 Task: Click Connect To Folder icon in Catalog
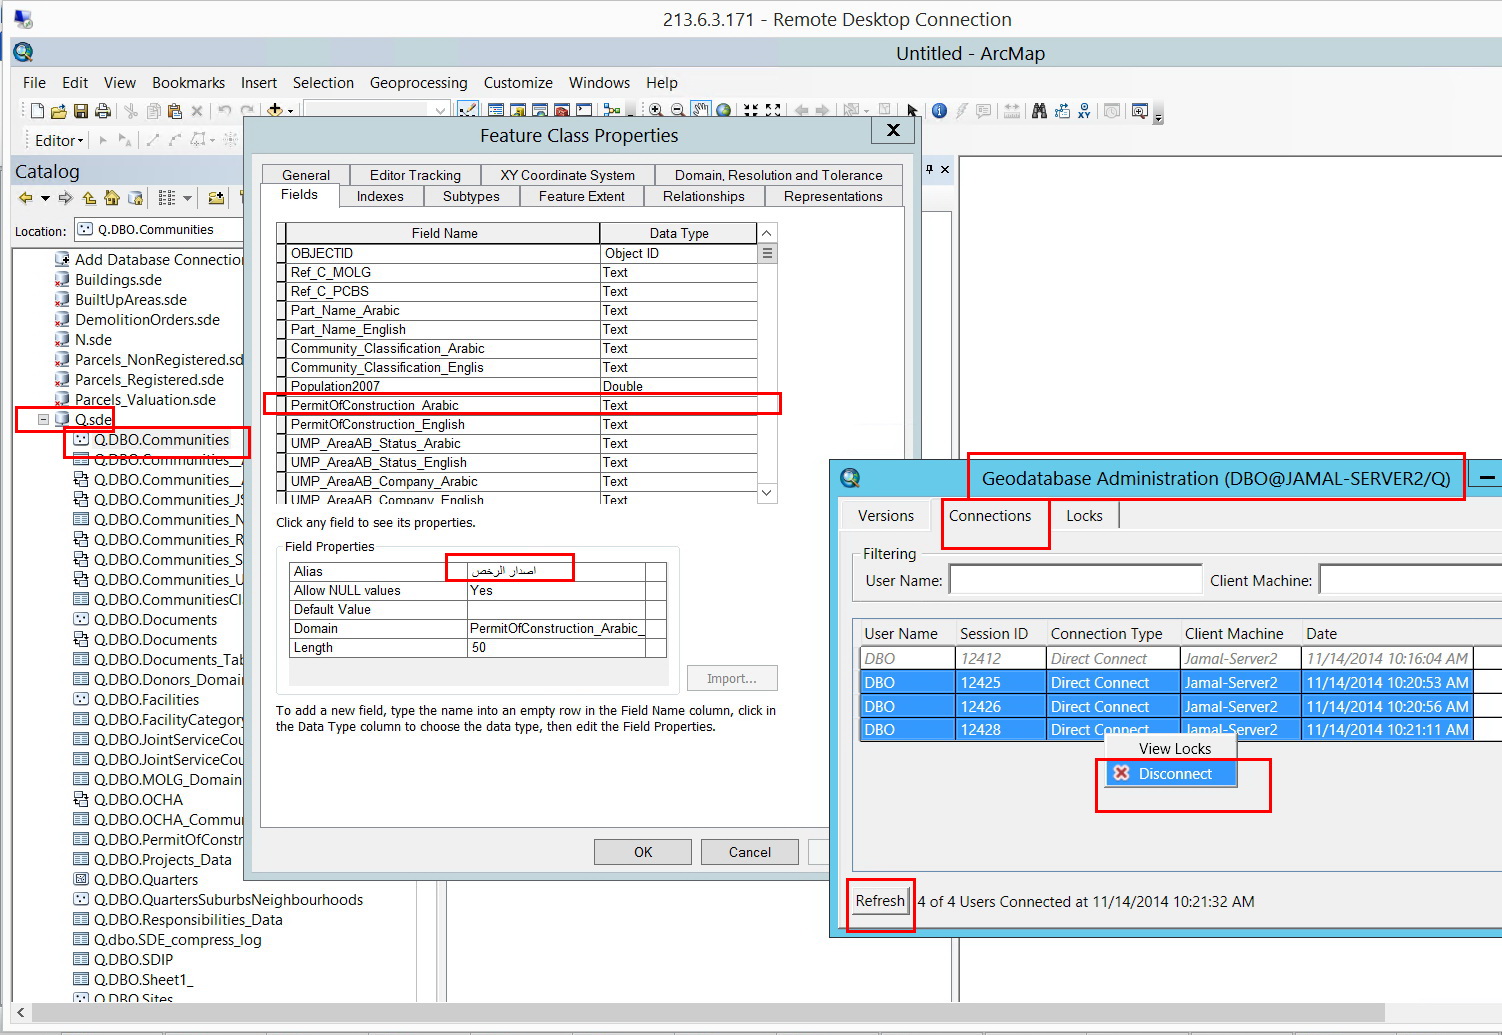pyautogui.click(x=216, y=198)
